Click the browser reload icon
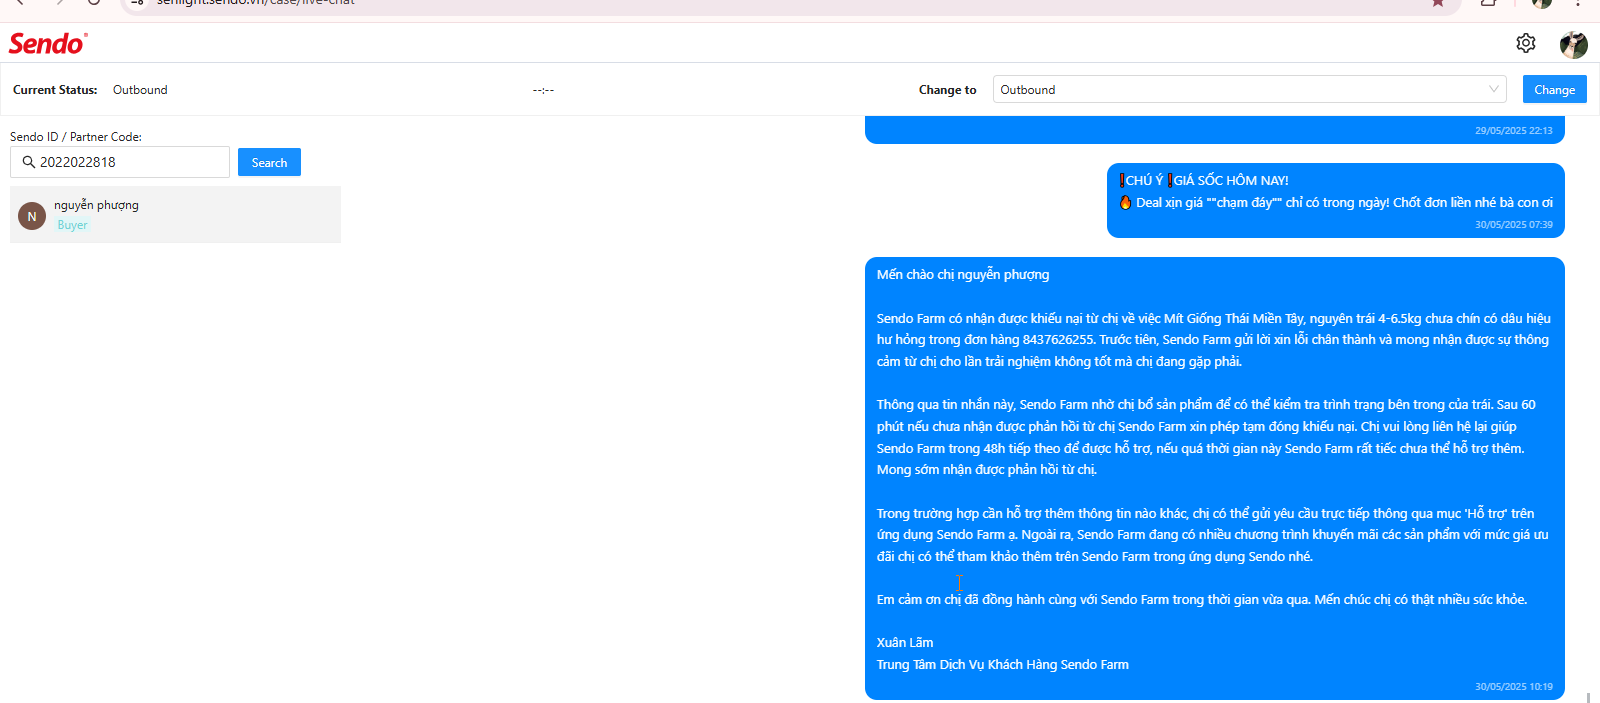 click(x=93, y=3)
